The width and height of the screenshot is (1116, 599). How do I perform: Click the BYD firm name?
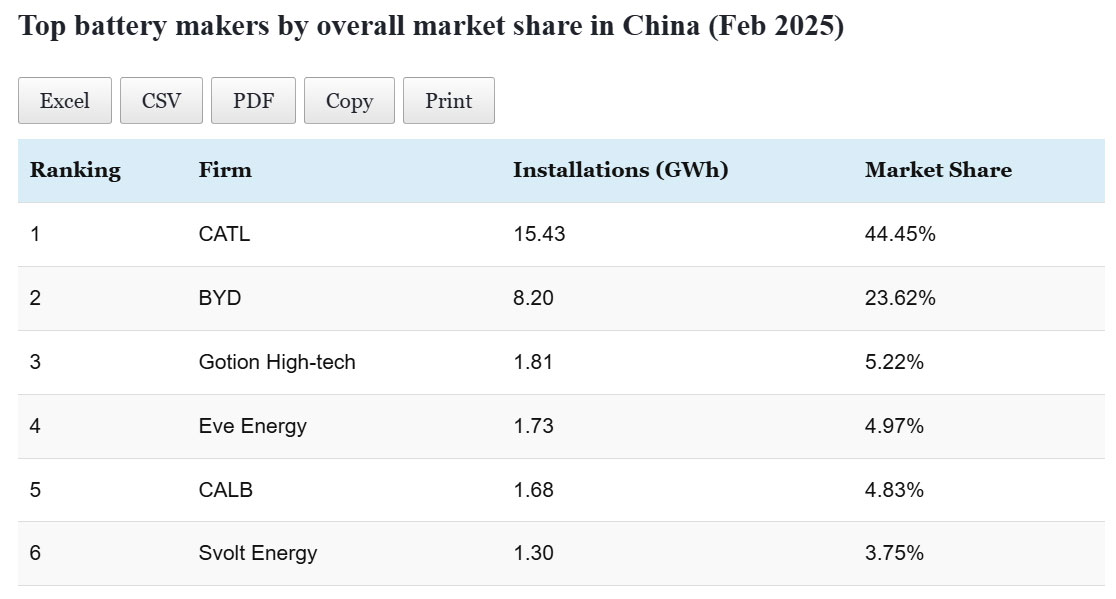pyautogui.click(x=220, y=298)
